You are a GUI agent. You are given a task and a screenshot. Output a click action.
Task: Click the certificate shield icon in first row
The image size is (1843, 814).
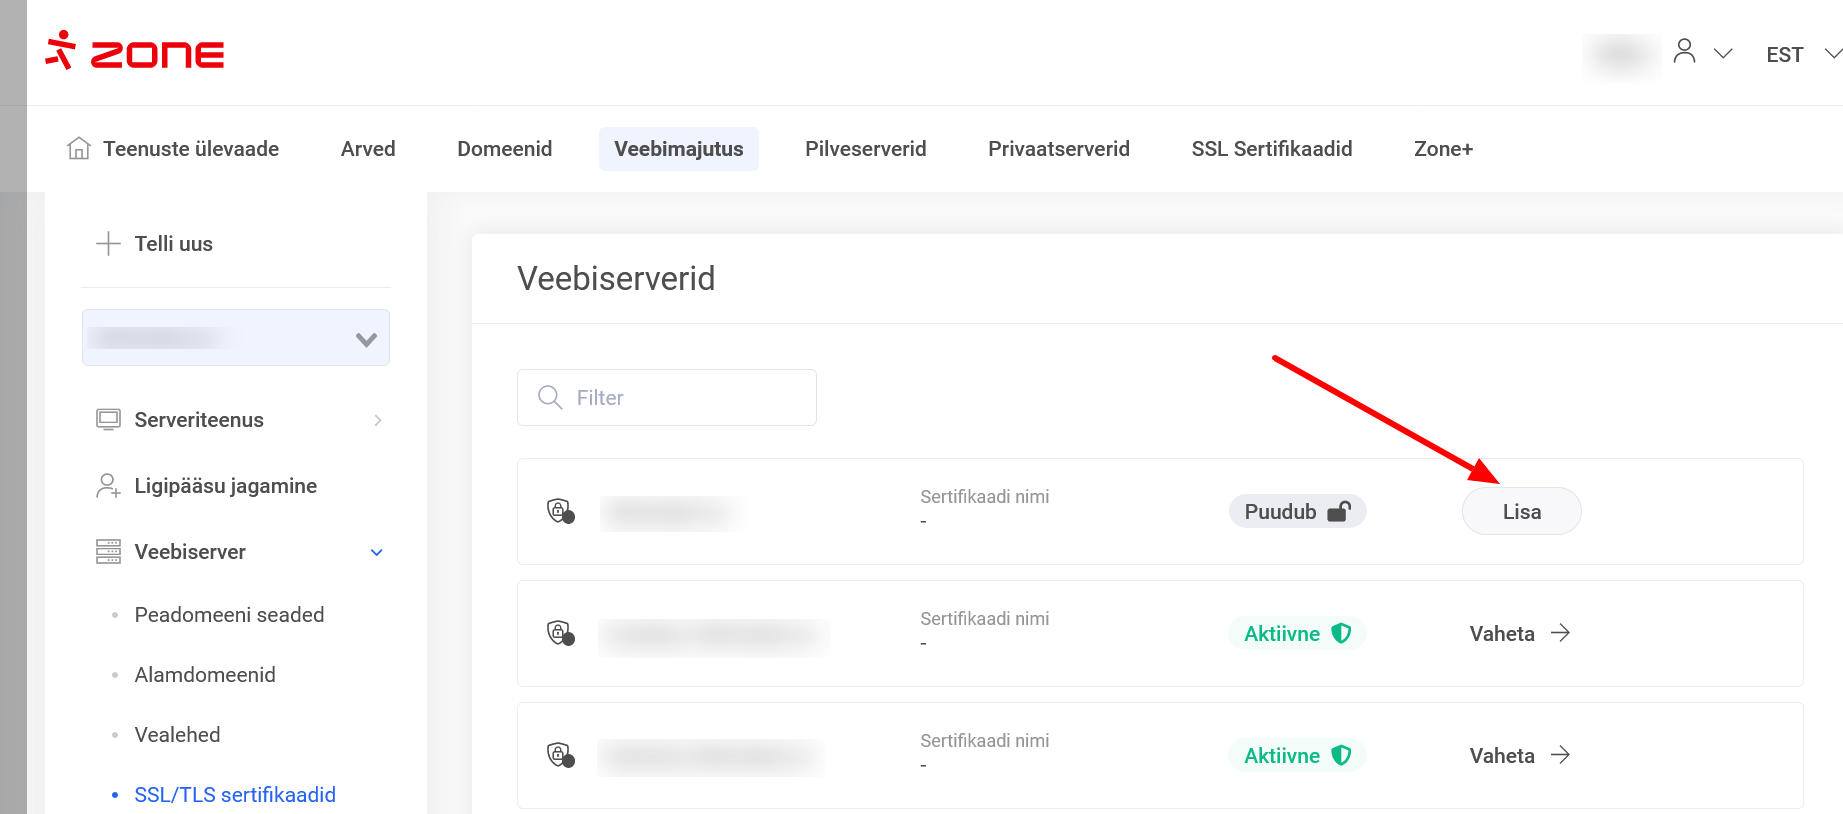560,511
